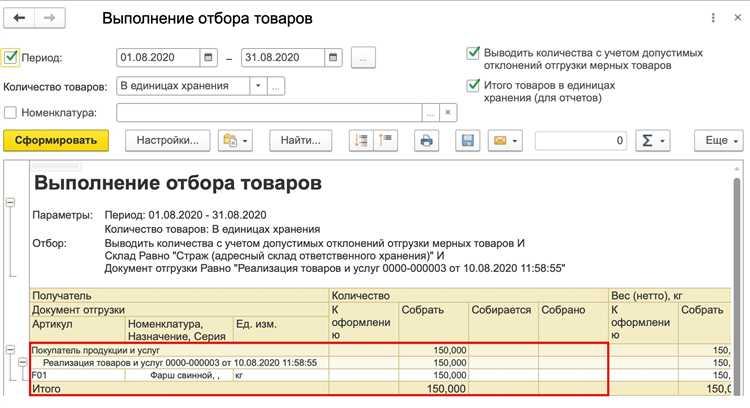
Task: Expand all groups icon in toolbar
Action: 361,141
